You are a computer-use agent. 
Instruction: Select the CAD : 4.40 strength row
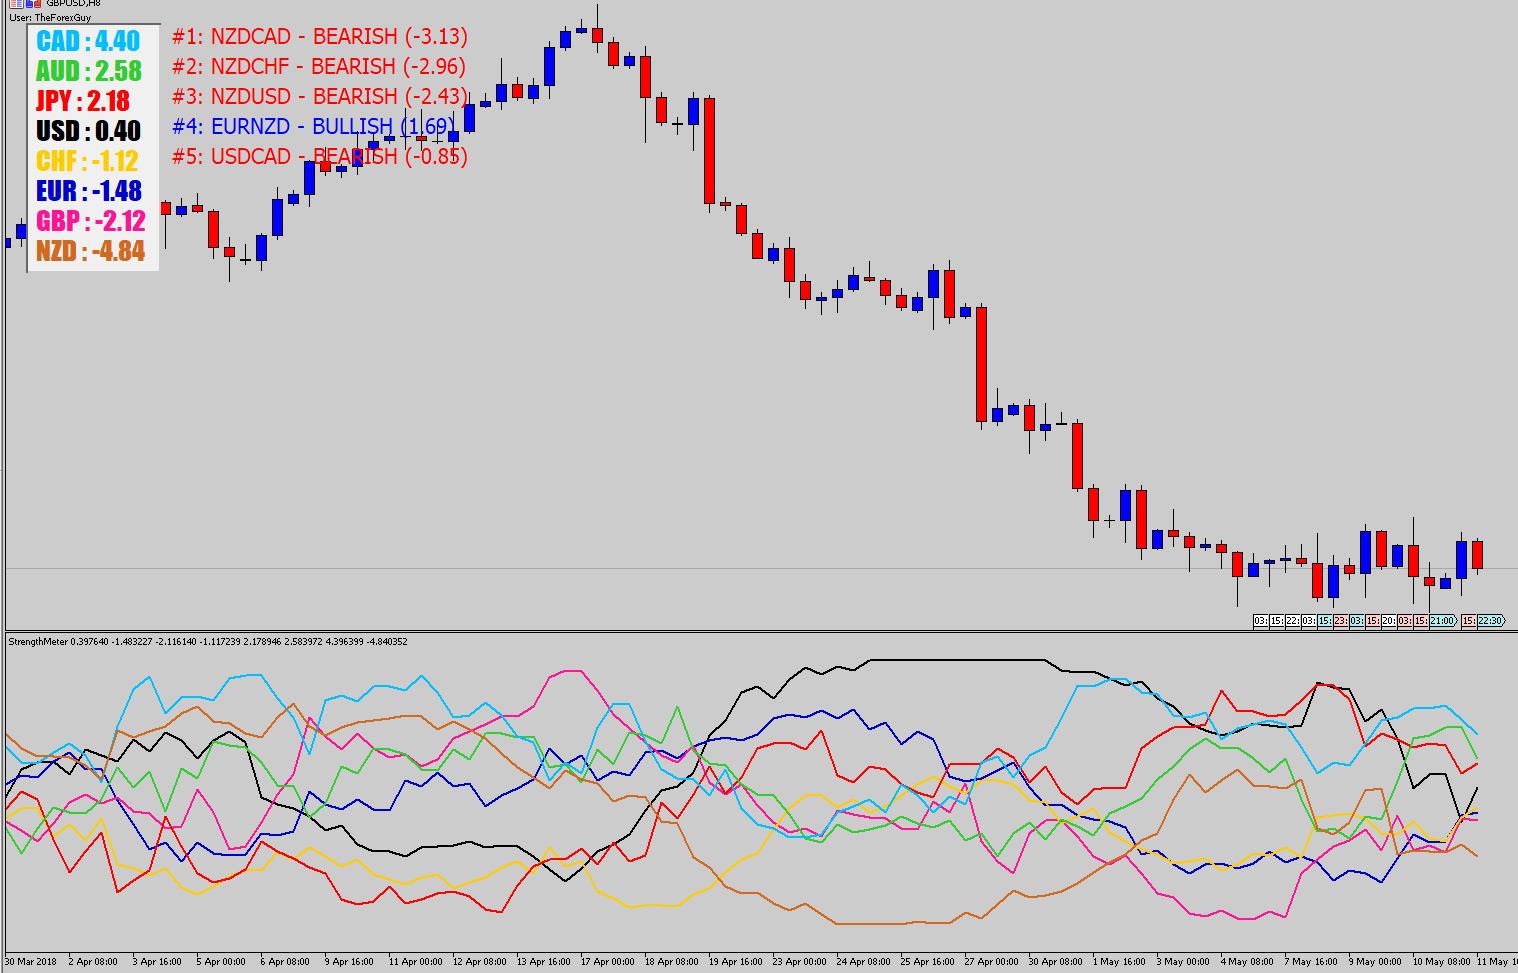click(89, 41)
